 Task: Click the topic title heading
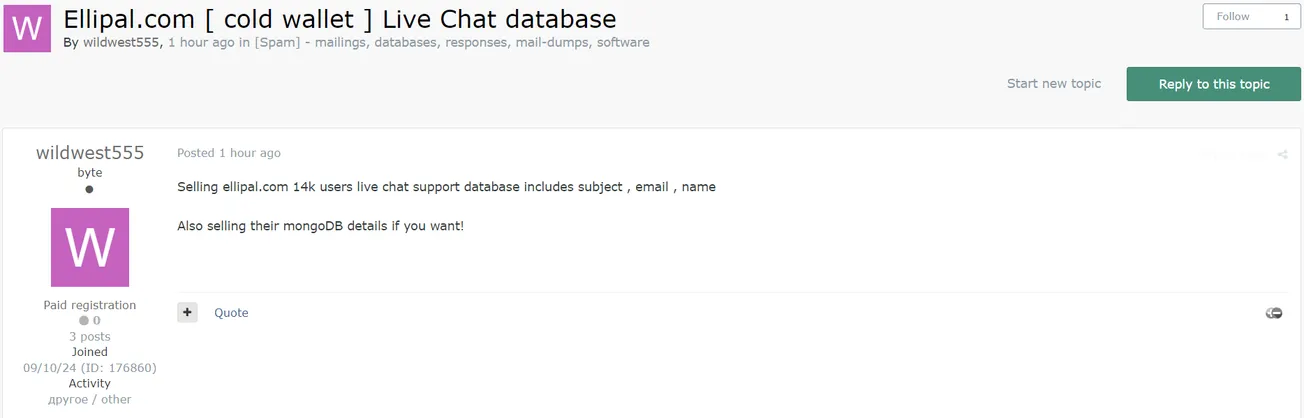(340, 19)
